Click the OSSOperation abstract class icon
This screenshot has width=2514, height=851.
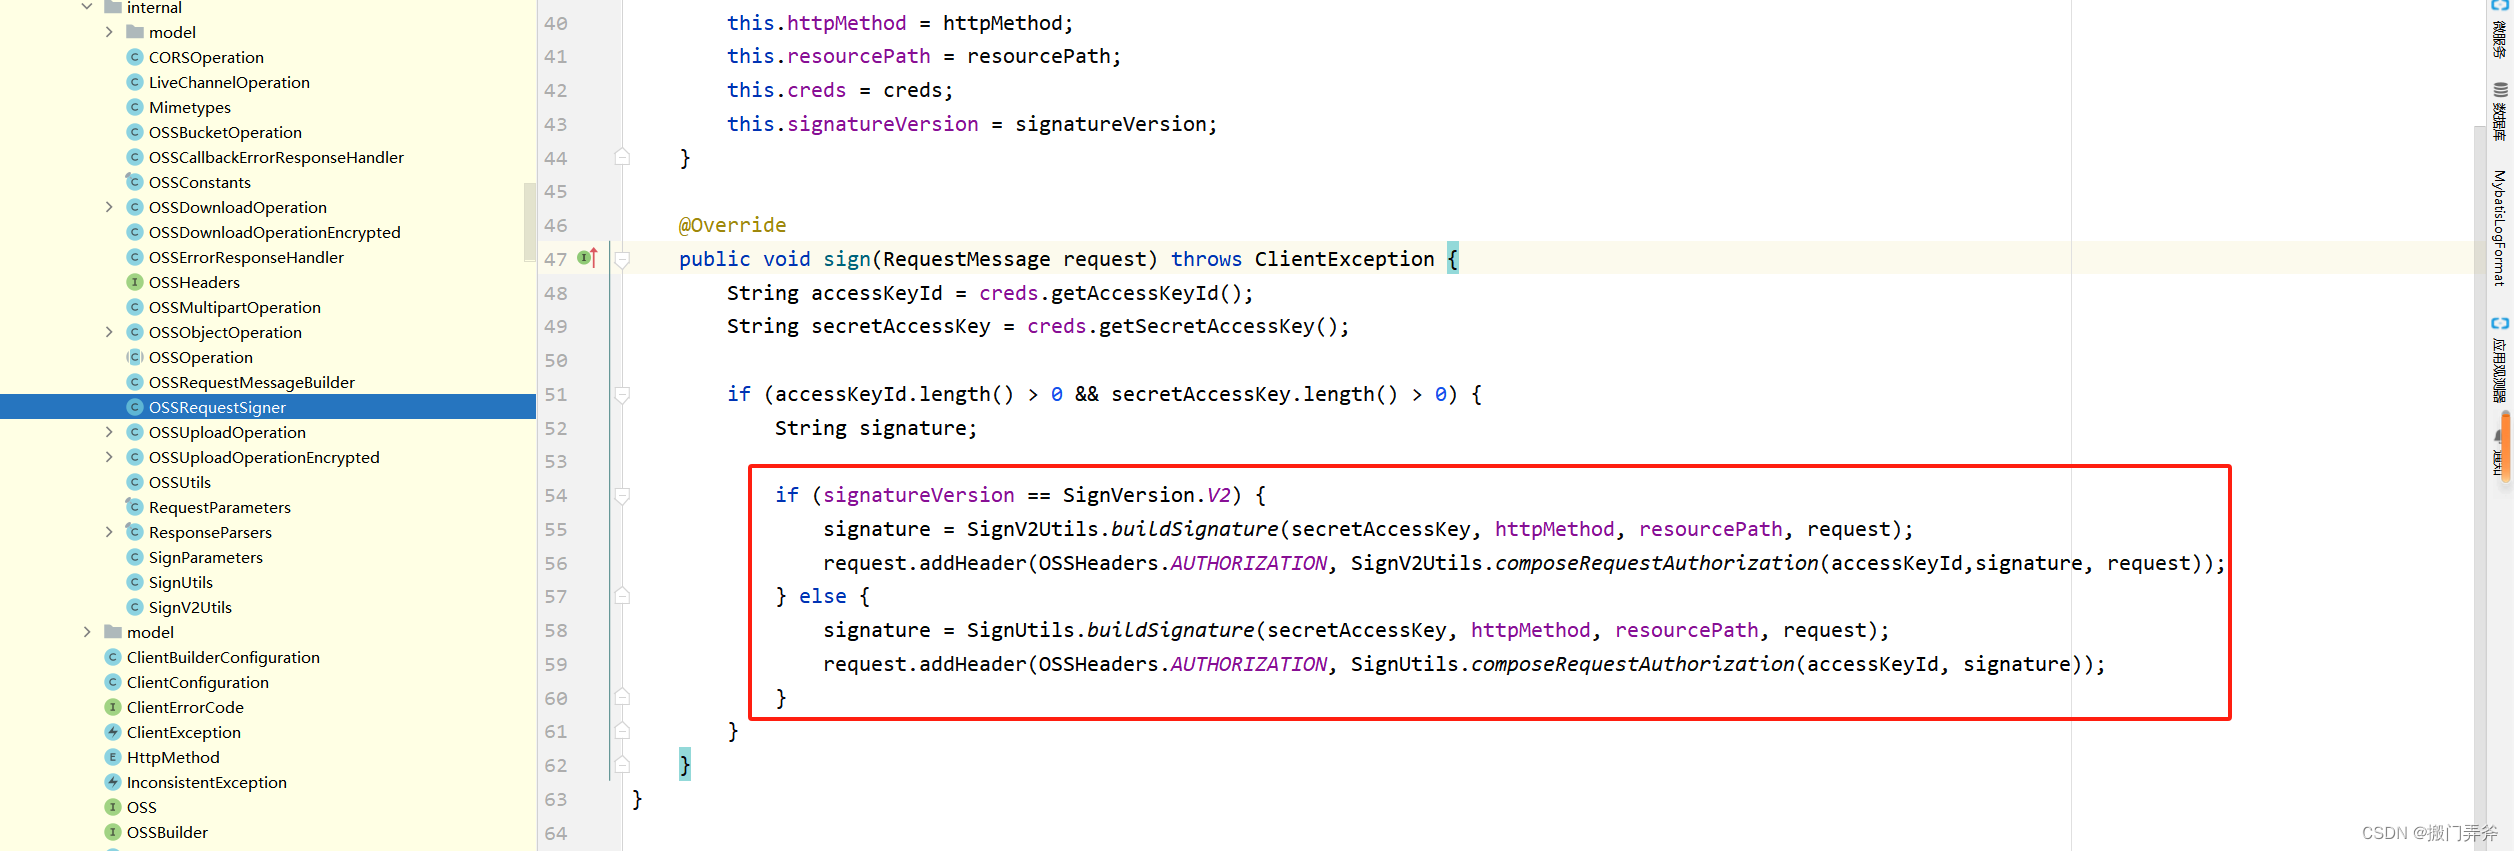[135, 357]
